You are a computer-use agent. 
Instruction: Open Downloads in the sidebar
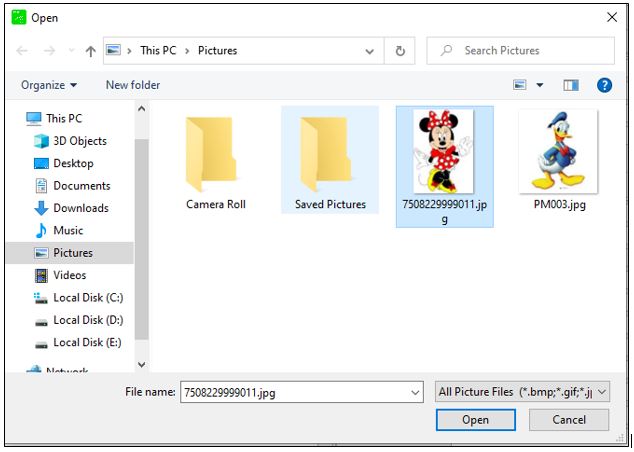(x=81, y=208)
